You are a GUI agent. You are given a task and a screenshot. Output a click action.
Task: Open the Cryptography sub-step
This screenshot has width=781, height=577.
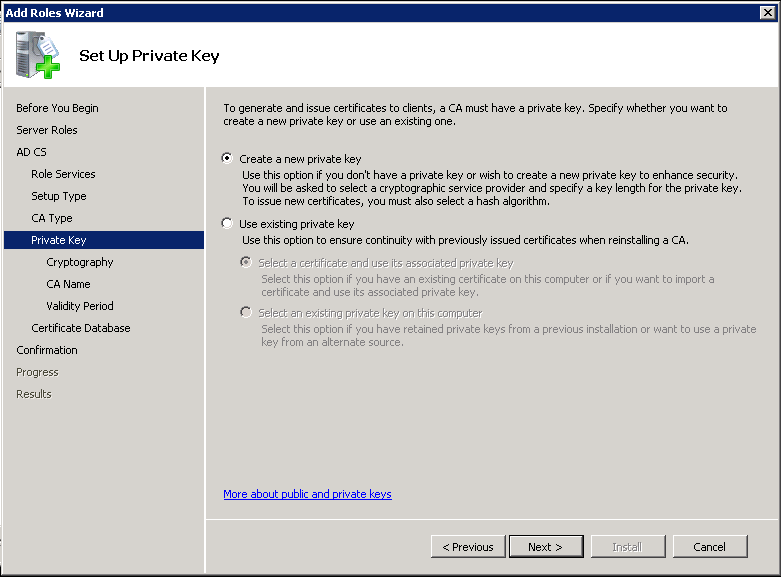pyautogui.click(x=80, y=262)
